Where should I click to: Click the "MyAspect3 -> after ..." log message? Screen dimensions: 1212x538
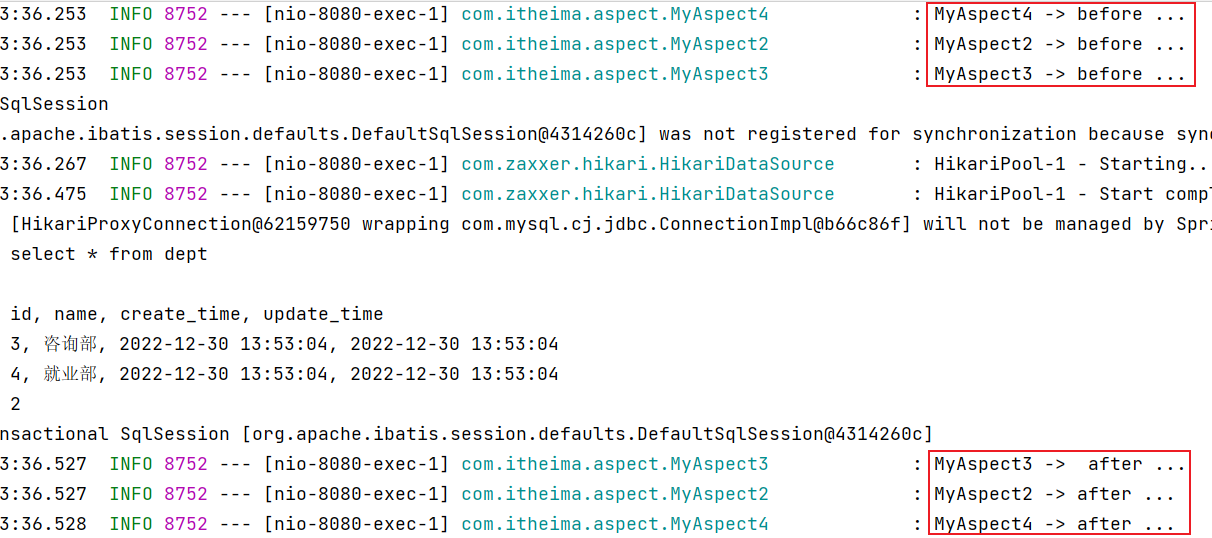(x=1059, y=464)
